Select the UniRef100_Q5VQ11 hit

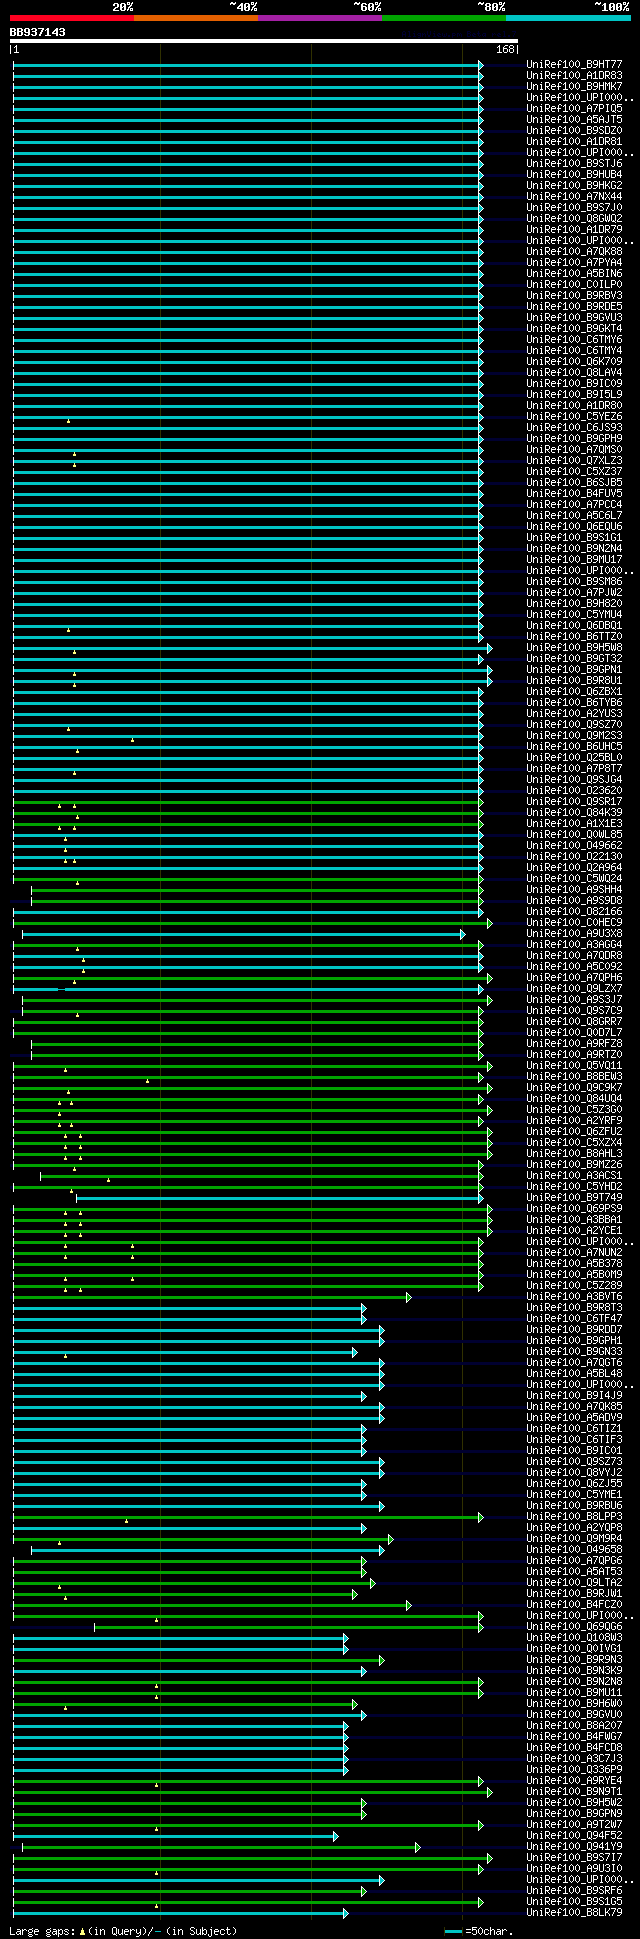575,1066
